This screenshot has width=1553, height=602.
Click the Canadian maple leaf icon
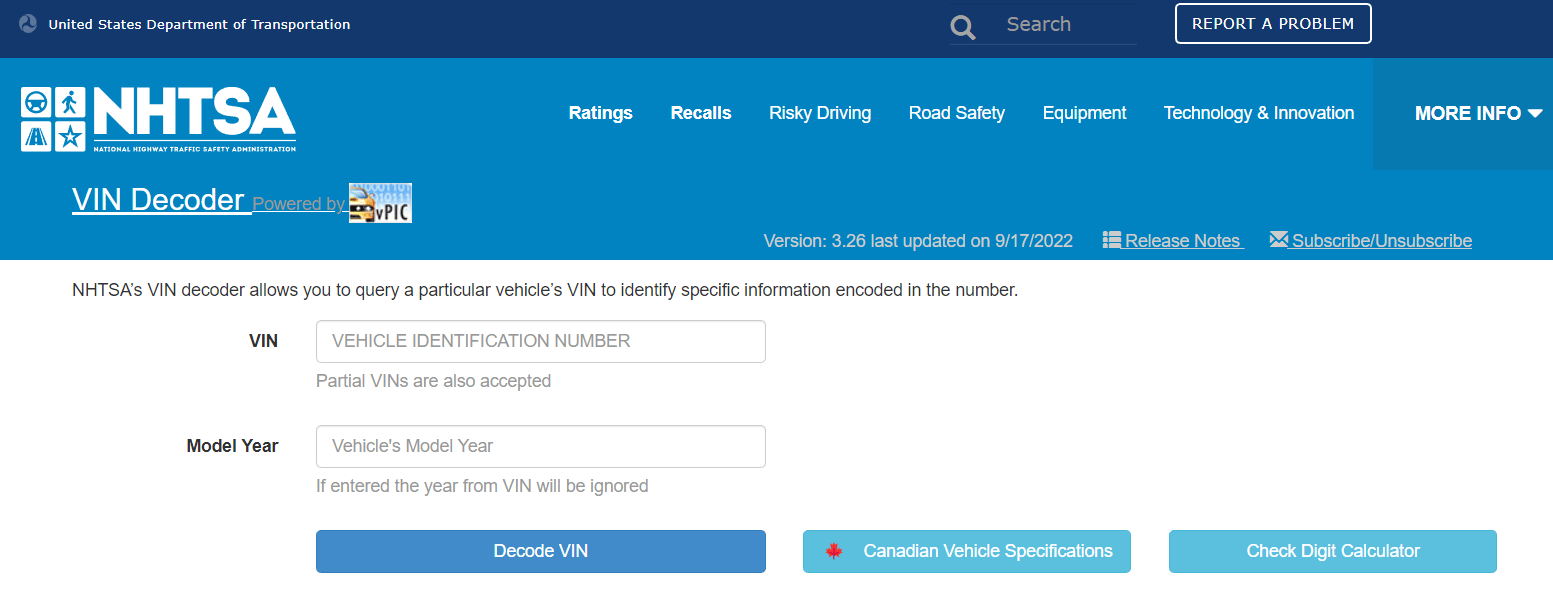(835, 550)
